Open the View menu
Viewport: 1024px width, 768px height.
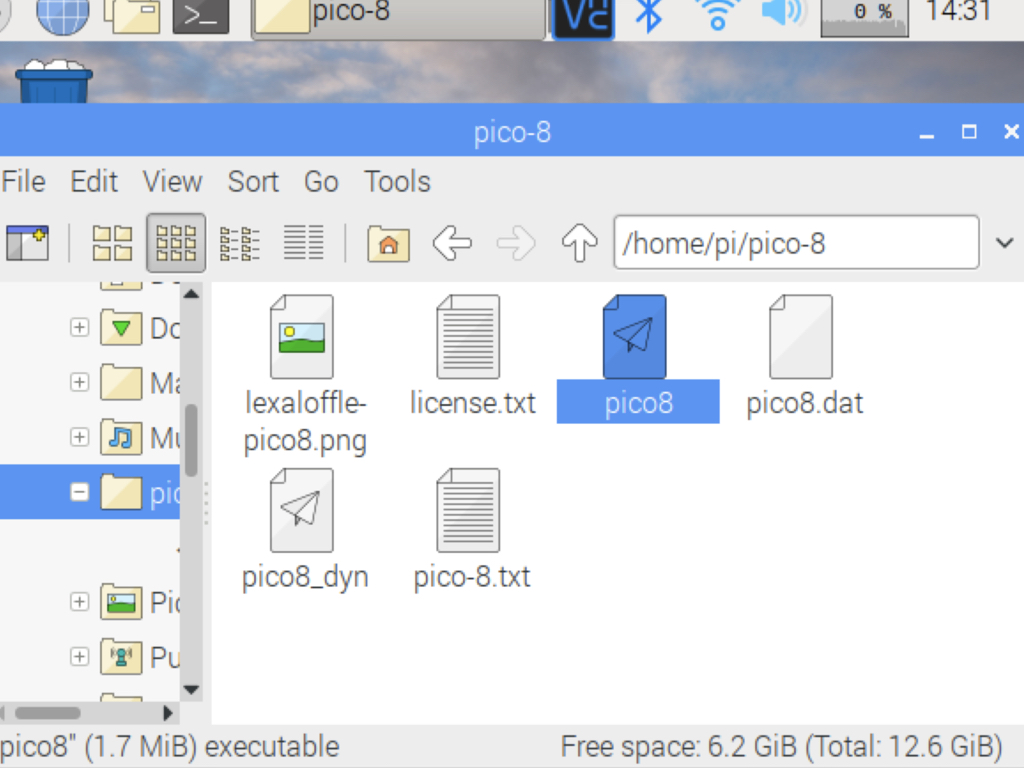pos(172,182)
